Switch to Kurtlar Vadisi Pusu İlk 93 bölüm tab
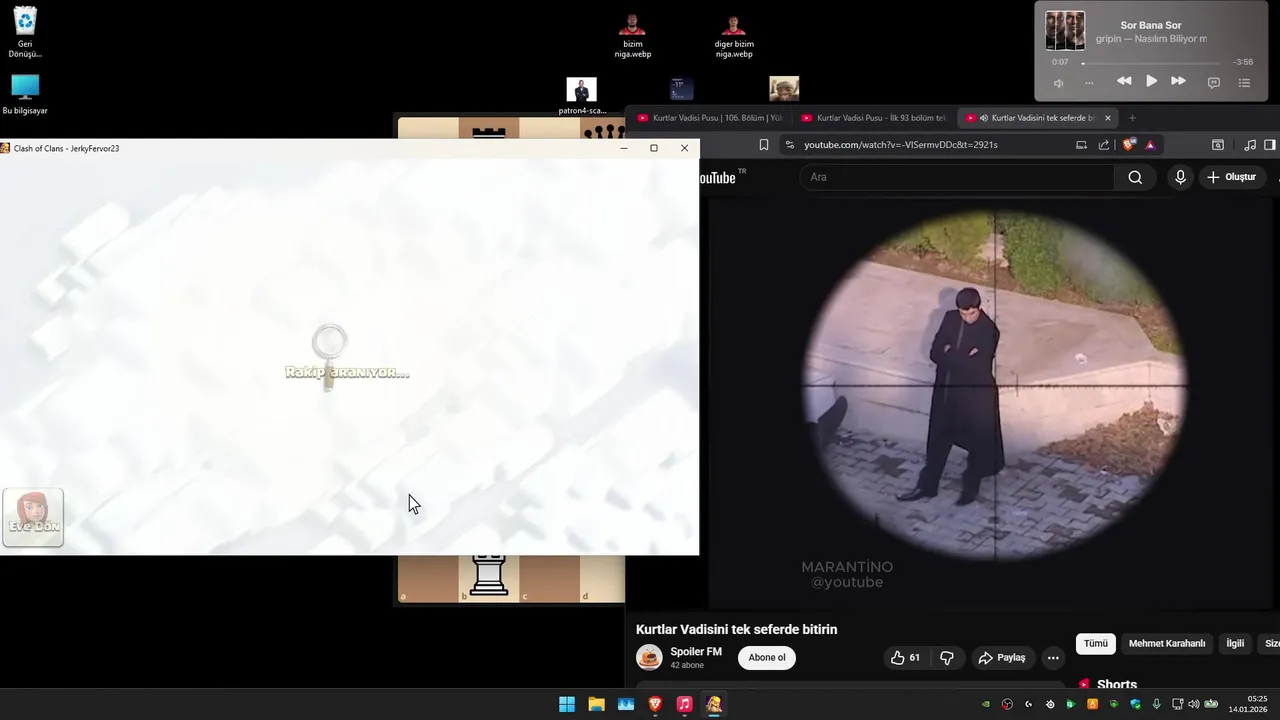Screen dimensions: 1280x720 [874, 118]
